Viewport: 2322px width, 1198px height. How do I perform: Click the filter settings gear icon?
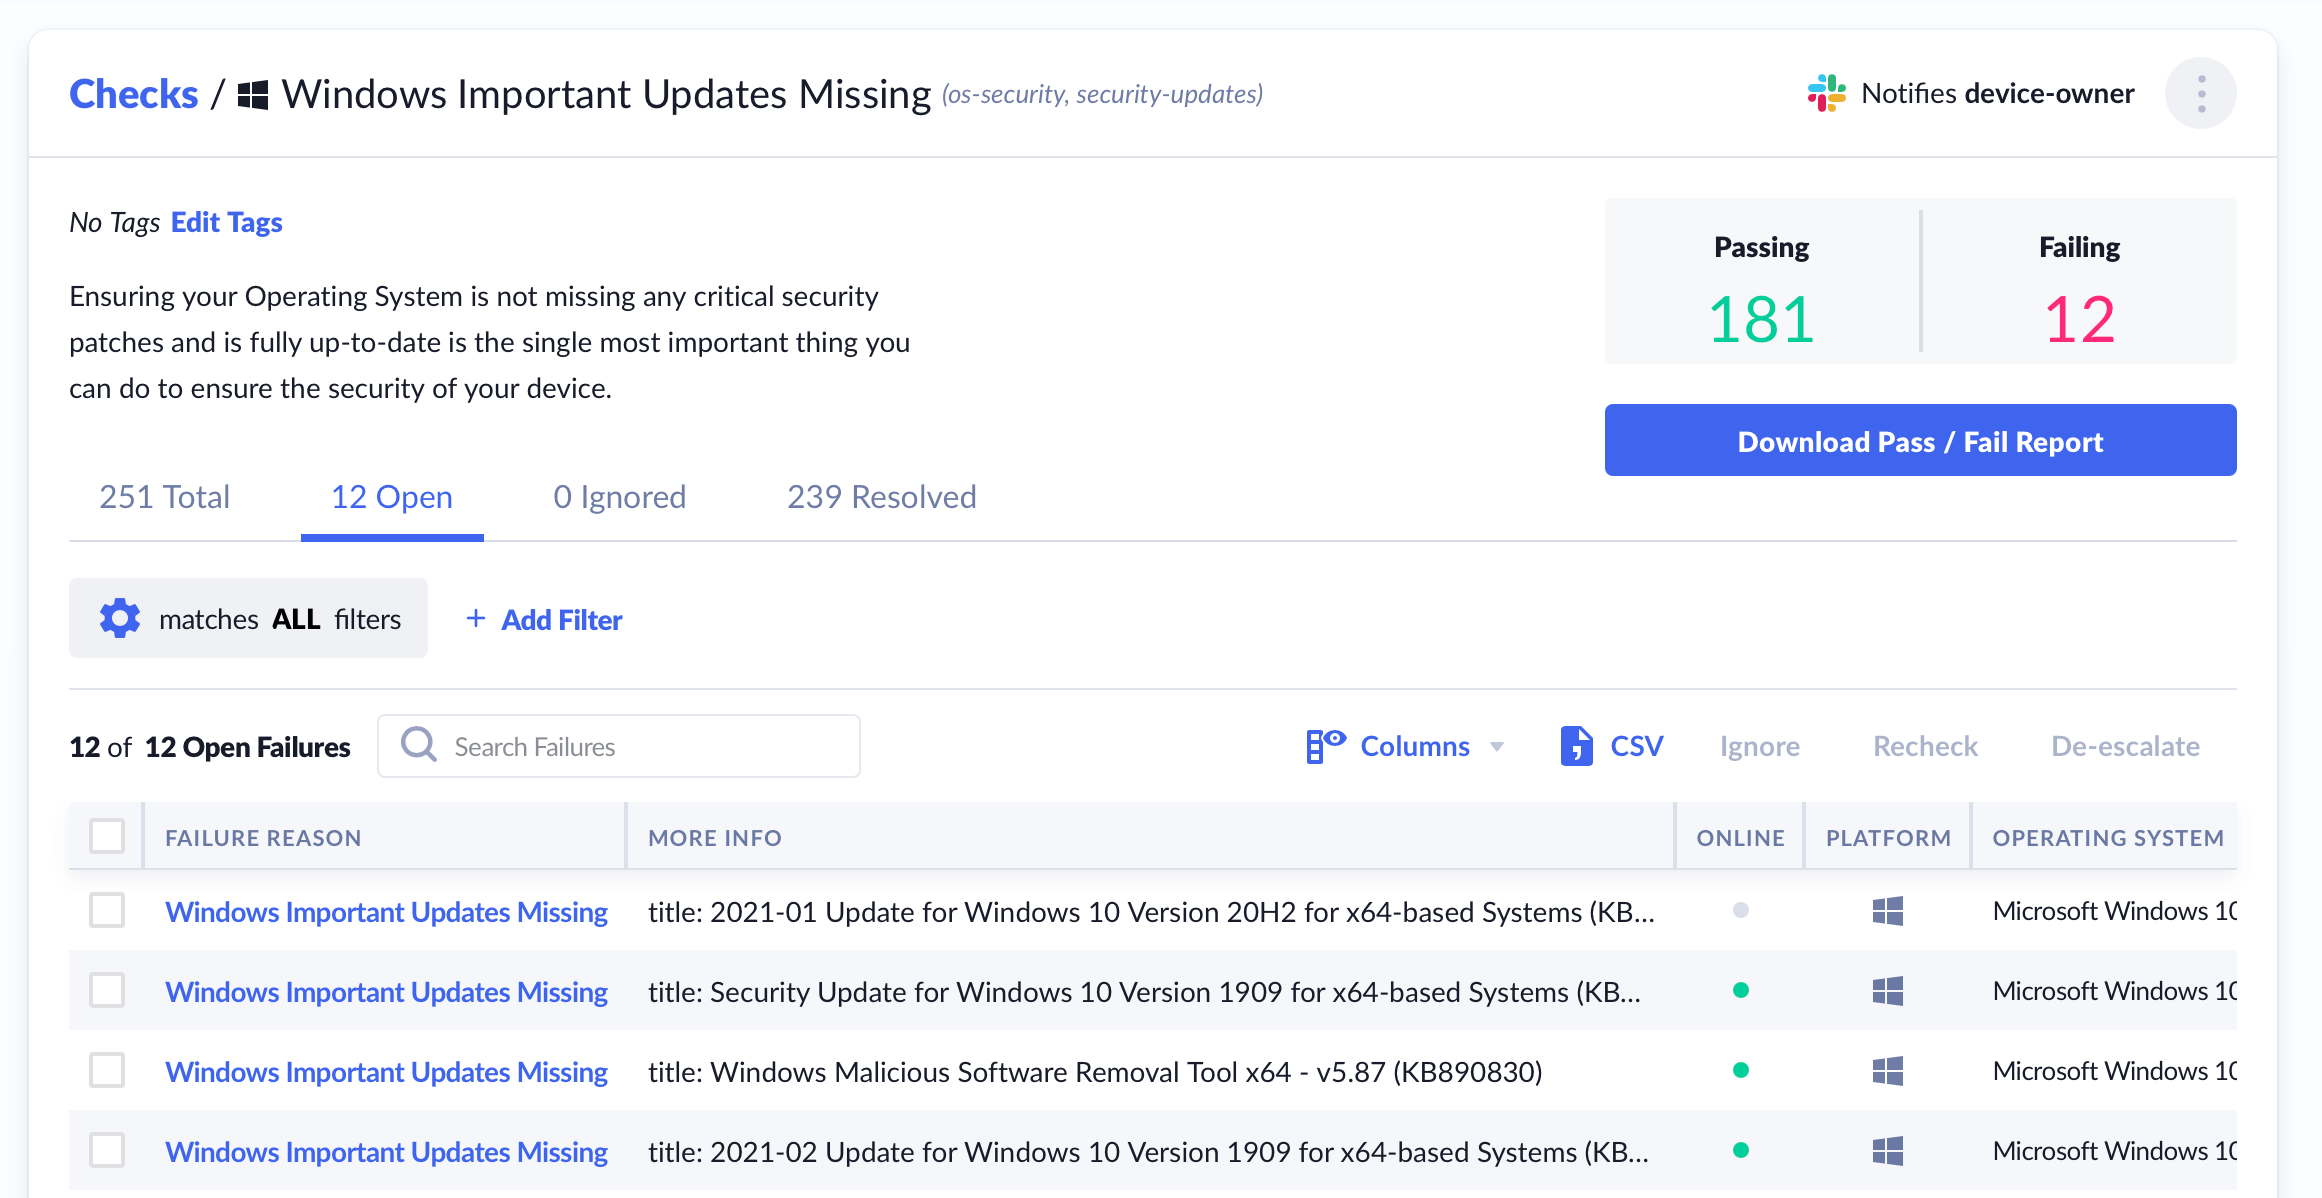click(120, 619)
